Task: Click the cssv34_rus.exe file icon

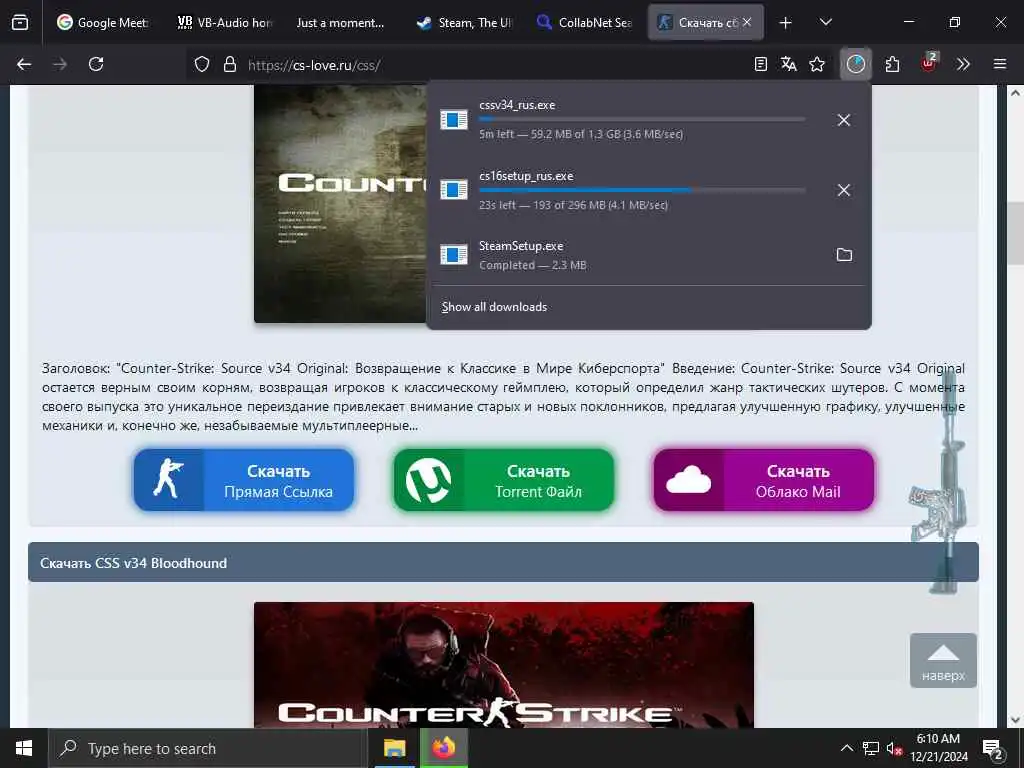Action: pos(453,120)
